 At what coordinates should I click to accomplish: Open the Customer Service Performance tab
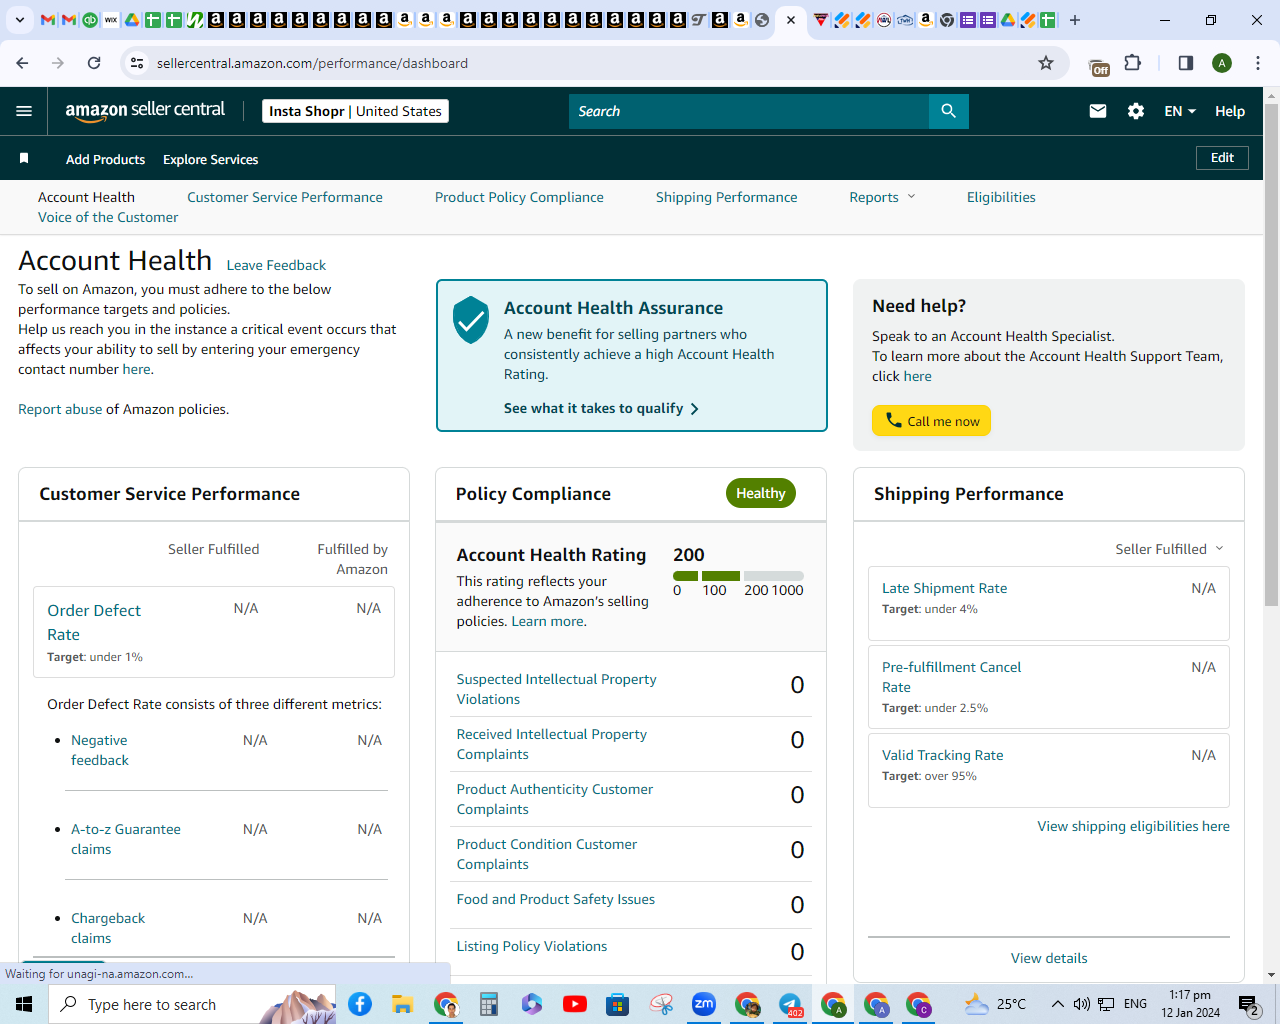click(x=285, y=197)
